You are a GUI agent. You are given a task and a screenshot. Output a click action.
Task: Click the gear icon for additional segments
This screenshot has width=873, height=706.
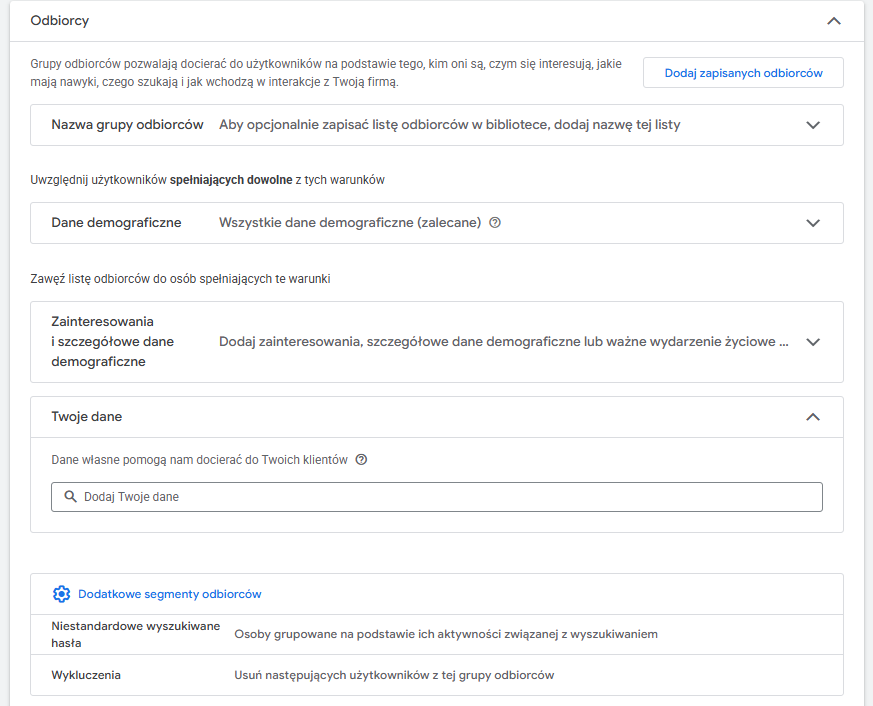[61, 594]
